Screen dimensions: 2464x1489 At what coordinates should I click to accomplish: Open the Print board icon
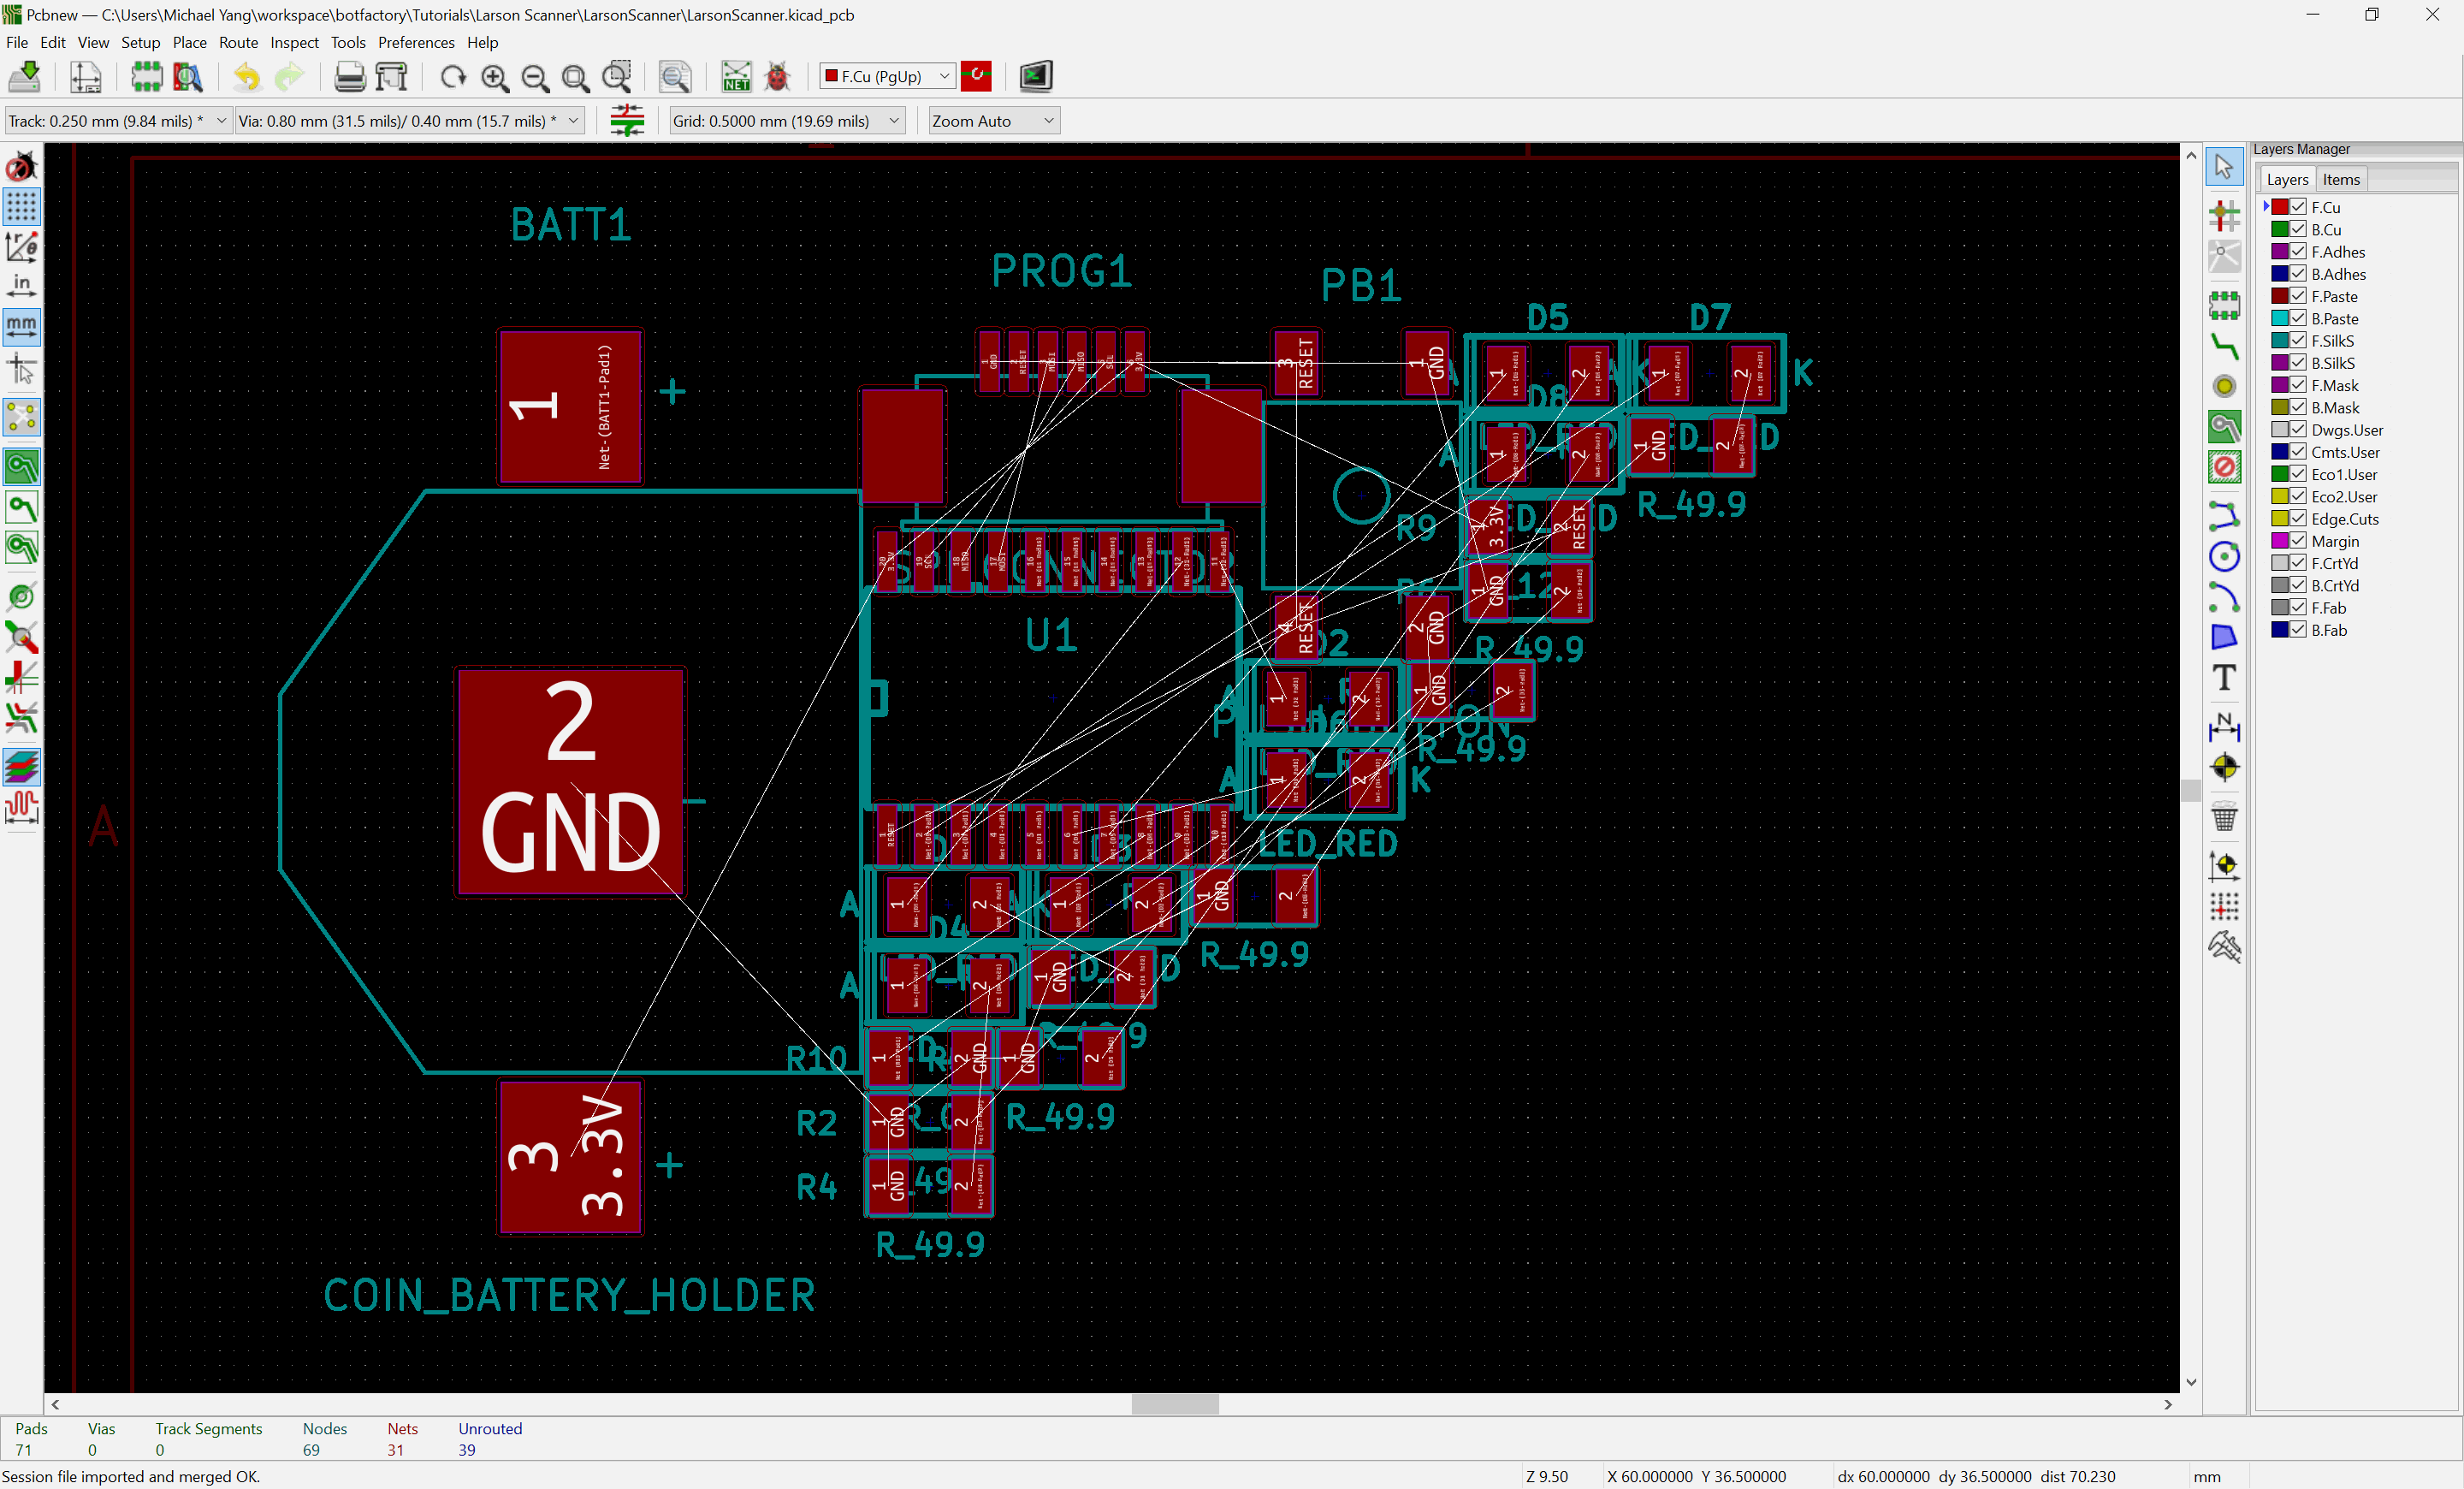(x=349, y=77)
